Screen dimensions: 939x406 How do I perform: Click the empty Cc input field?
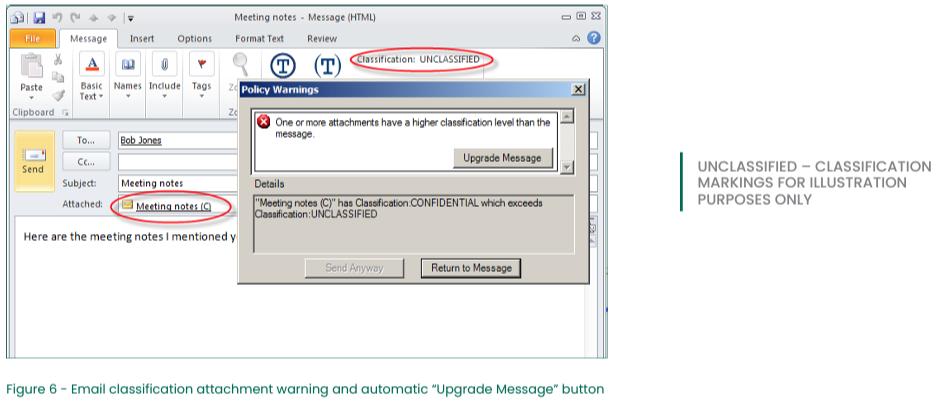[178, 162]
